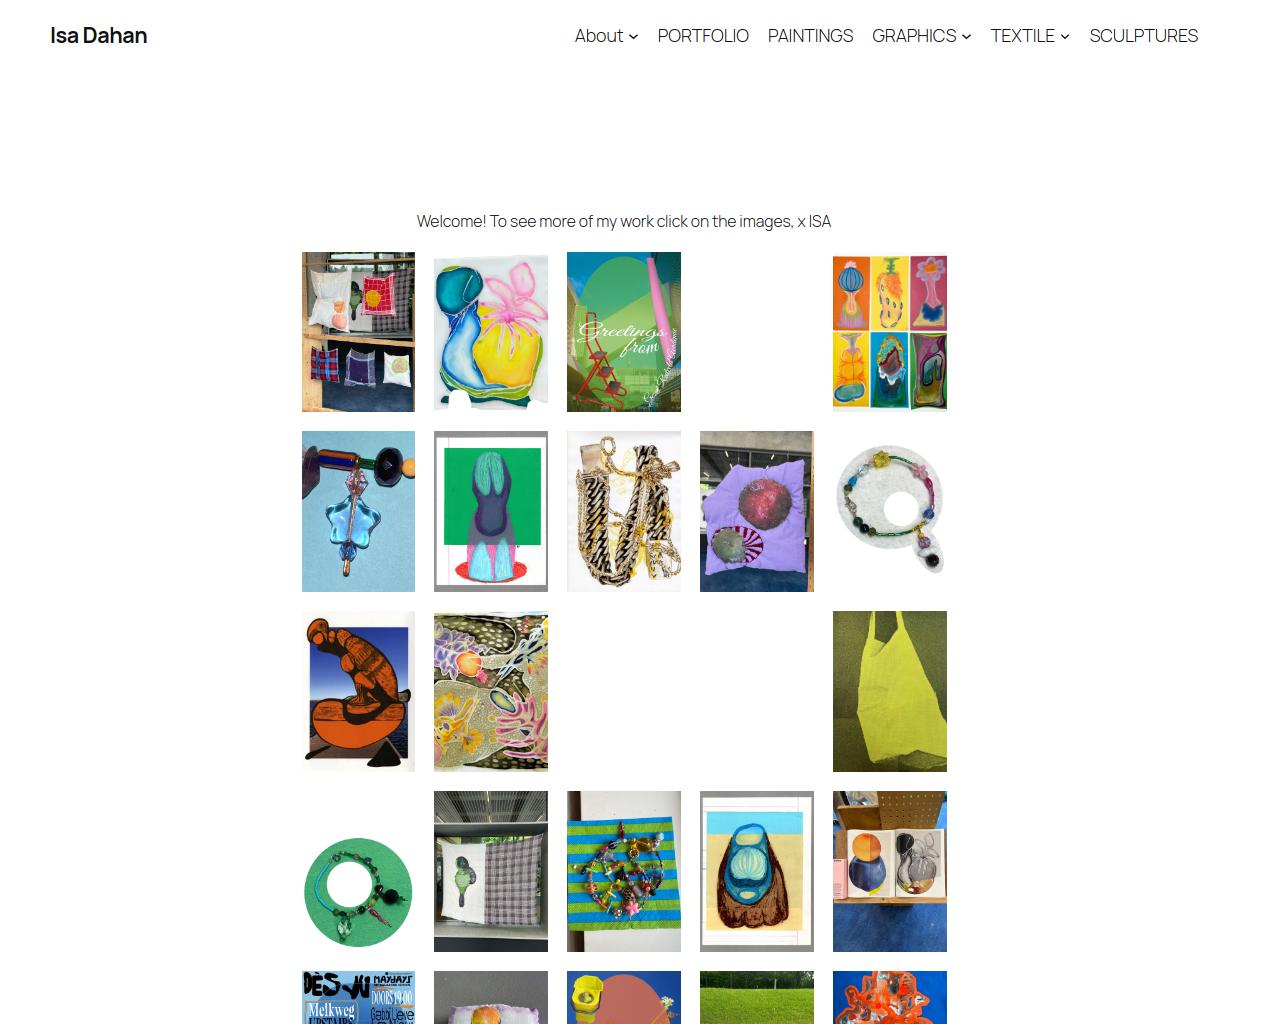The width and height of the screenshot is (1280, 1024).
Task: Open the green ring bracelet image
Action: (358, 892)
